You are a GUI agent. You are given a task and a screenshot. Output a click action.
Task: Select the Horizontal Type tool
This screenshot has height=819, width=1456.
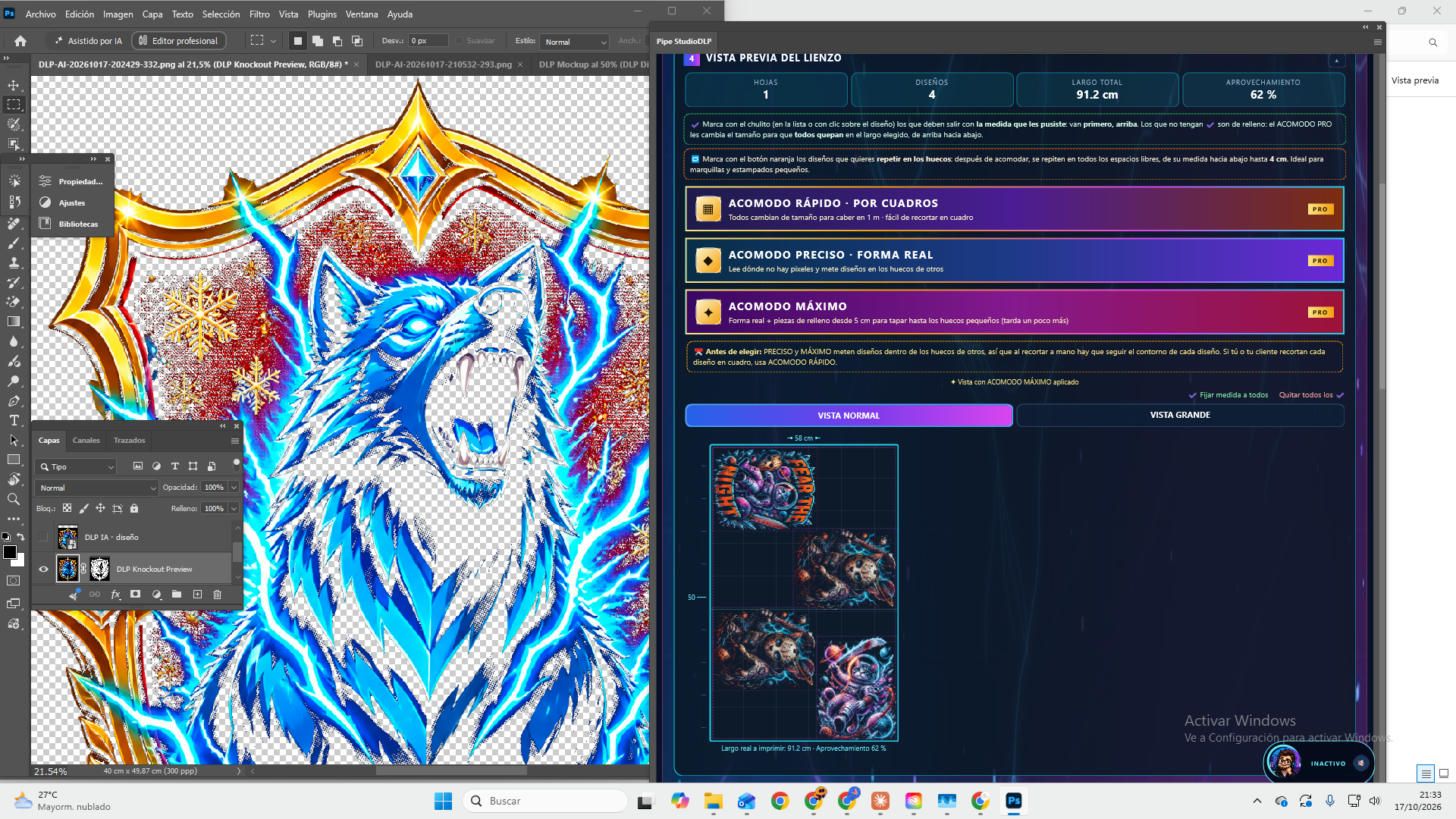14,420
